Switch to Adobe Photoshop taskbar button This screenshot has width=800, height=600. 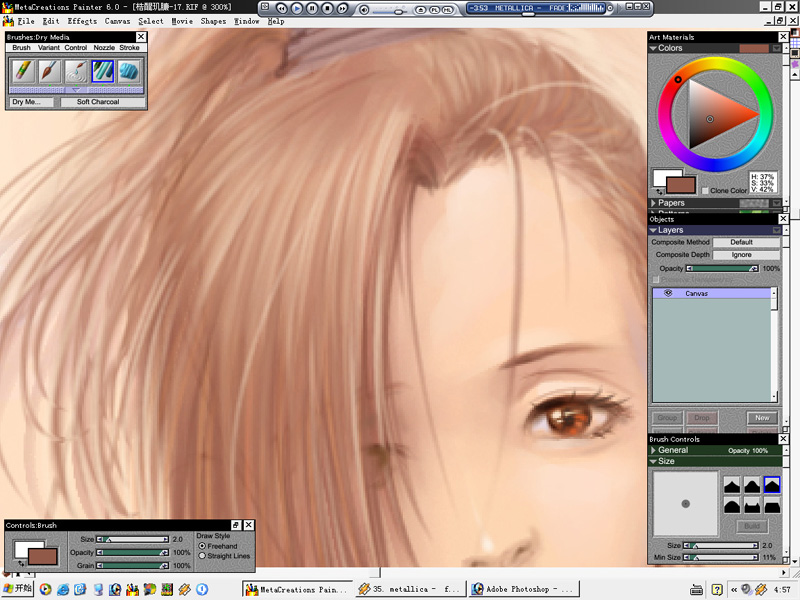pos(524,589)
